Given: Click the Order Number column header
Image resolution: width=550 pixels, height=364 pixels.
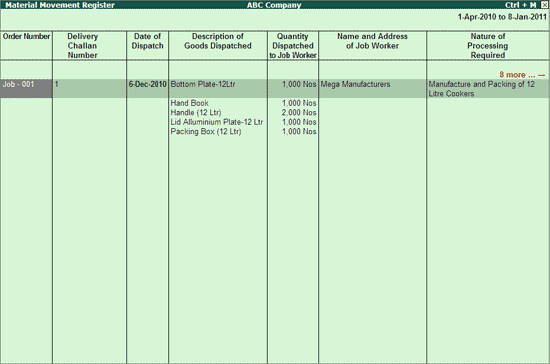Looking at the screenshot, I should (x=26, y=36).
